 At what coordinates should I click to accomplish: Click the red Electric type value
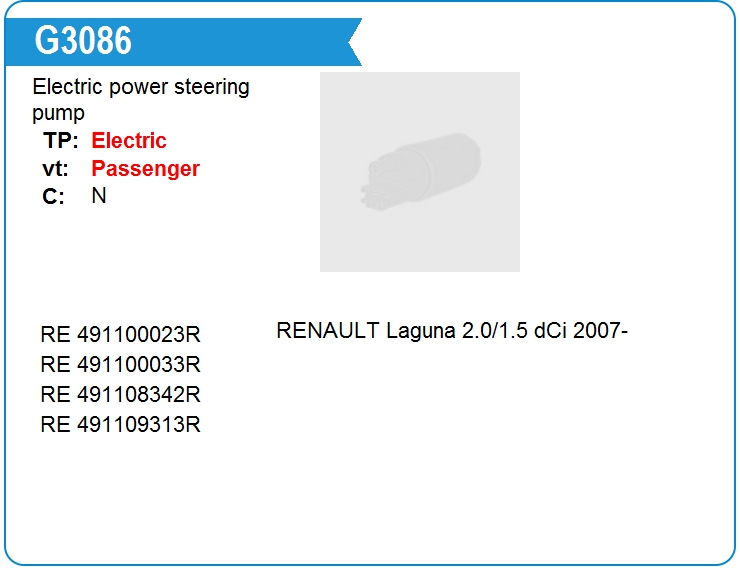[129, 141]
